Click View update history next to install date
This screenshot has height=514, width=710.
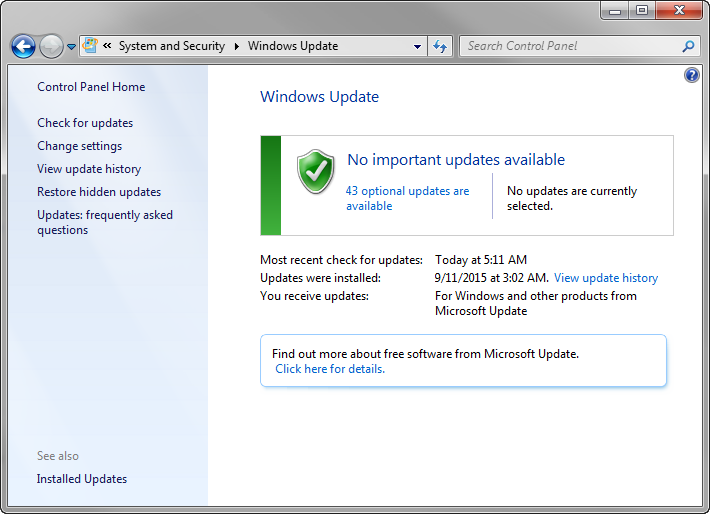tap(606, 278)
